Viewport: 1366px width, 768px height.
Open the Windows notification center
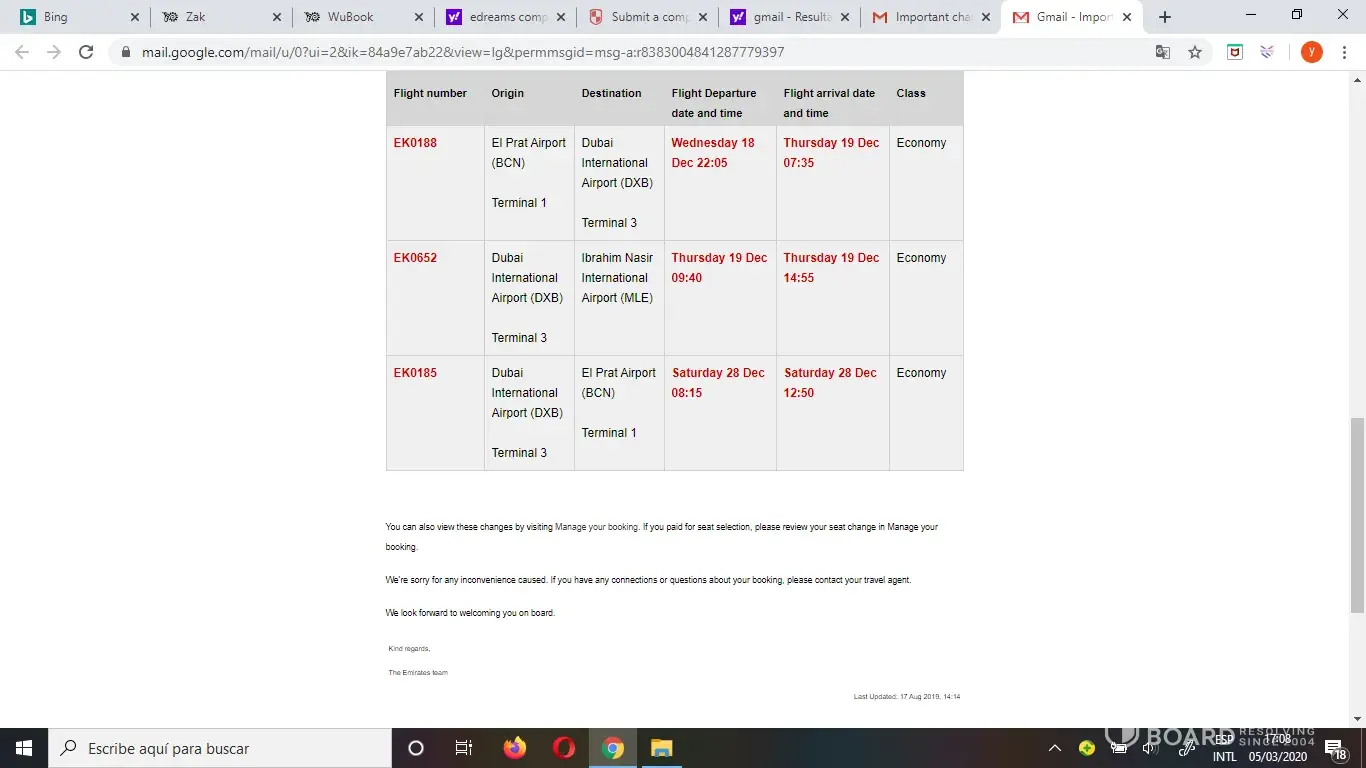pos(1337,748)
